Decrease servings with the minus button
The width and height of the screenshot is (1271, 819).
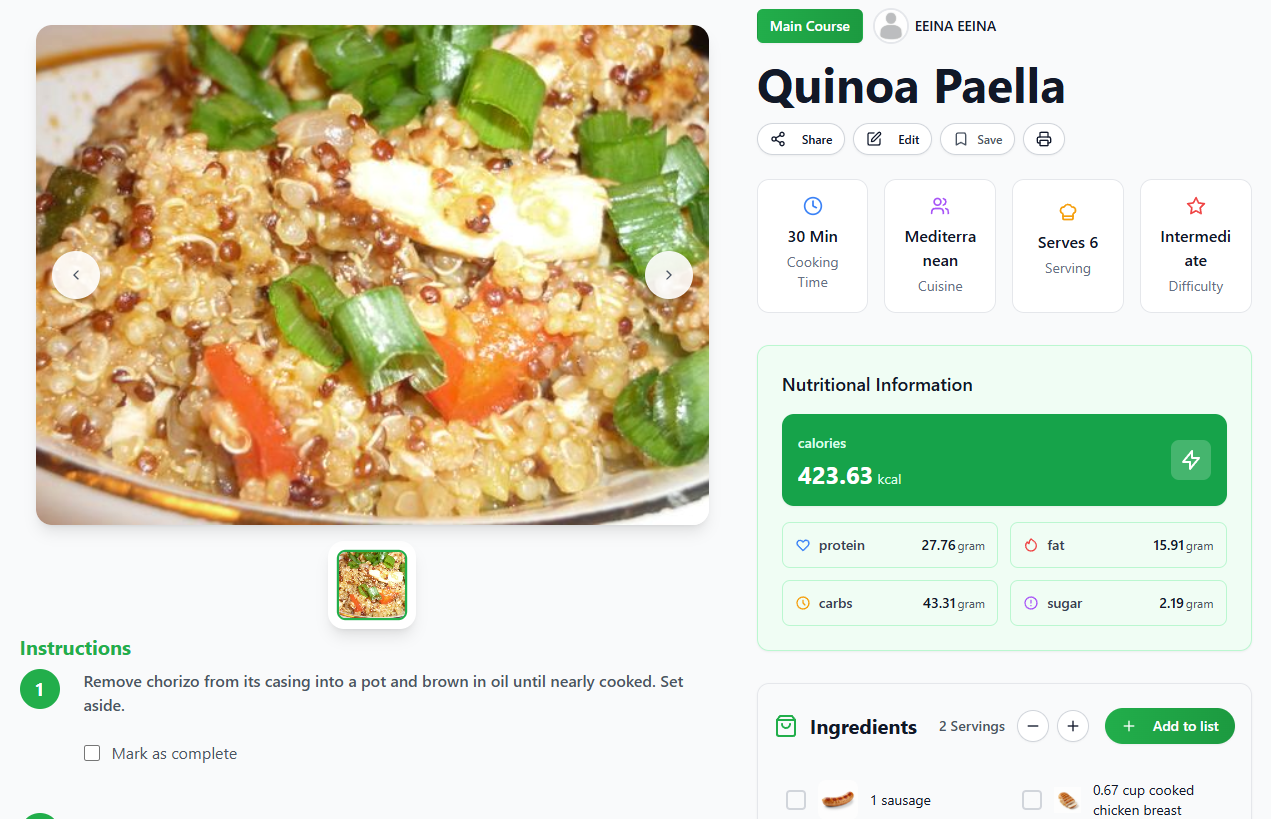click(1033, 726)
